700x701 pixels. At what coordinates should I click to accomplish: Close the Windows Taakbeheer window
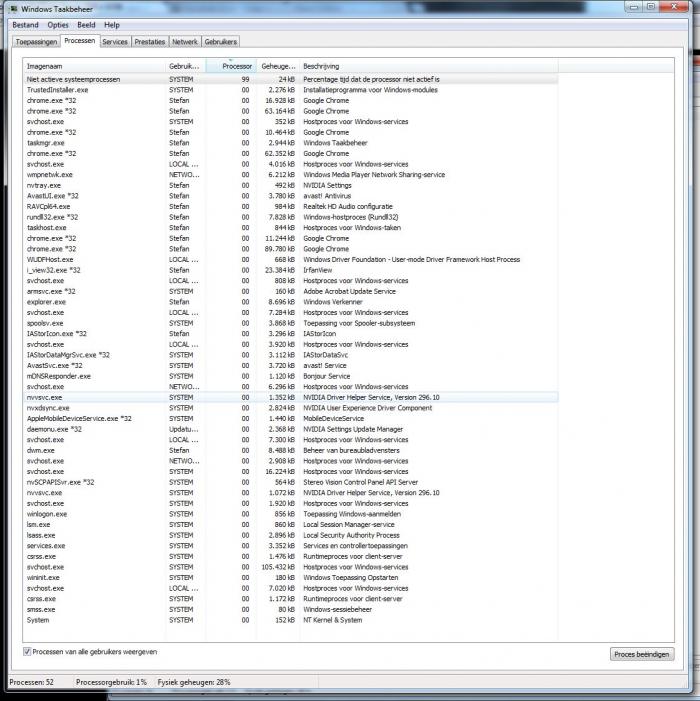point(674,6)
